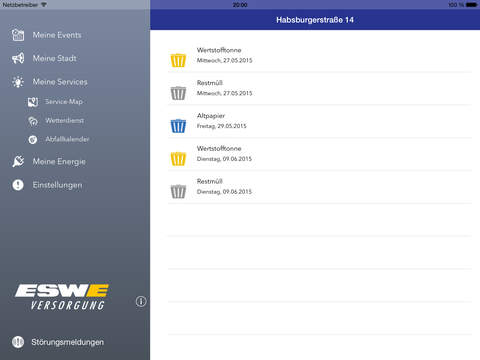The image size is (480, 360).
Task: Open the Meine Energie plug icon
Action: [18, 161]
